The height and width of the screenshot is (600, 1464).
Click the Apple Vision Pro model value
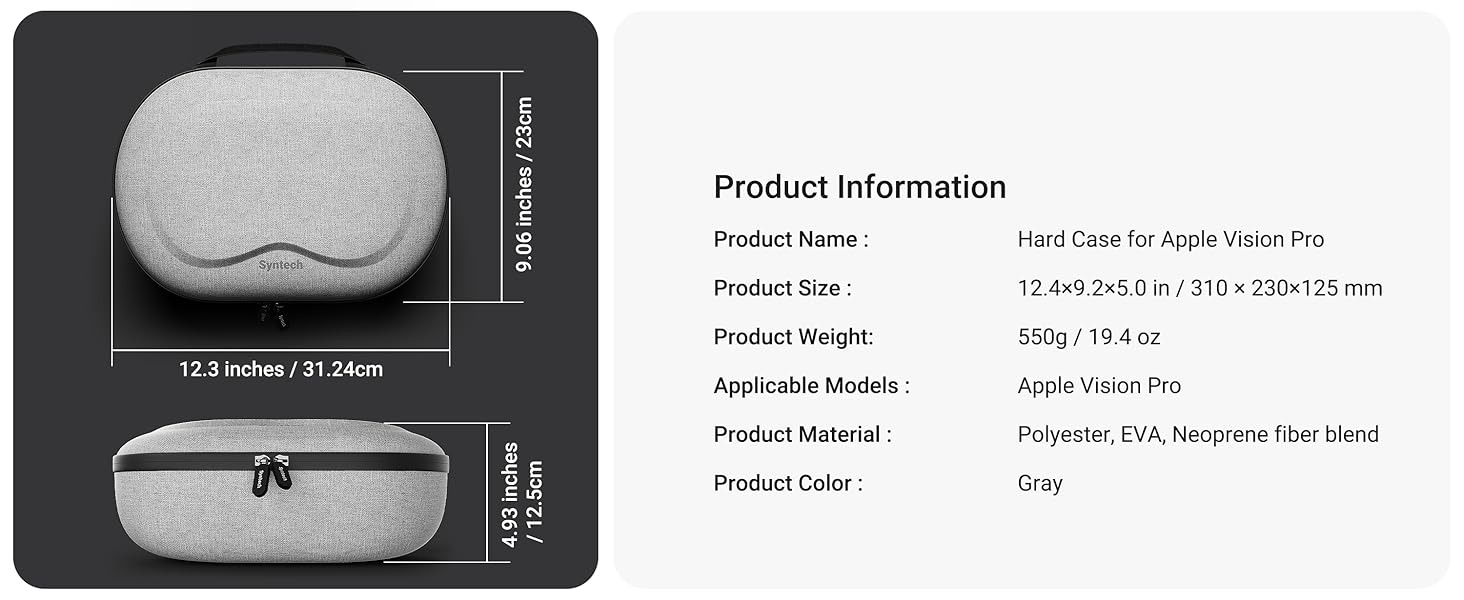point(1098,386)
